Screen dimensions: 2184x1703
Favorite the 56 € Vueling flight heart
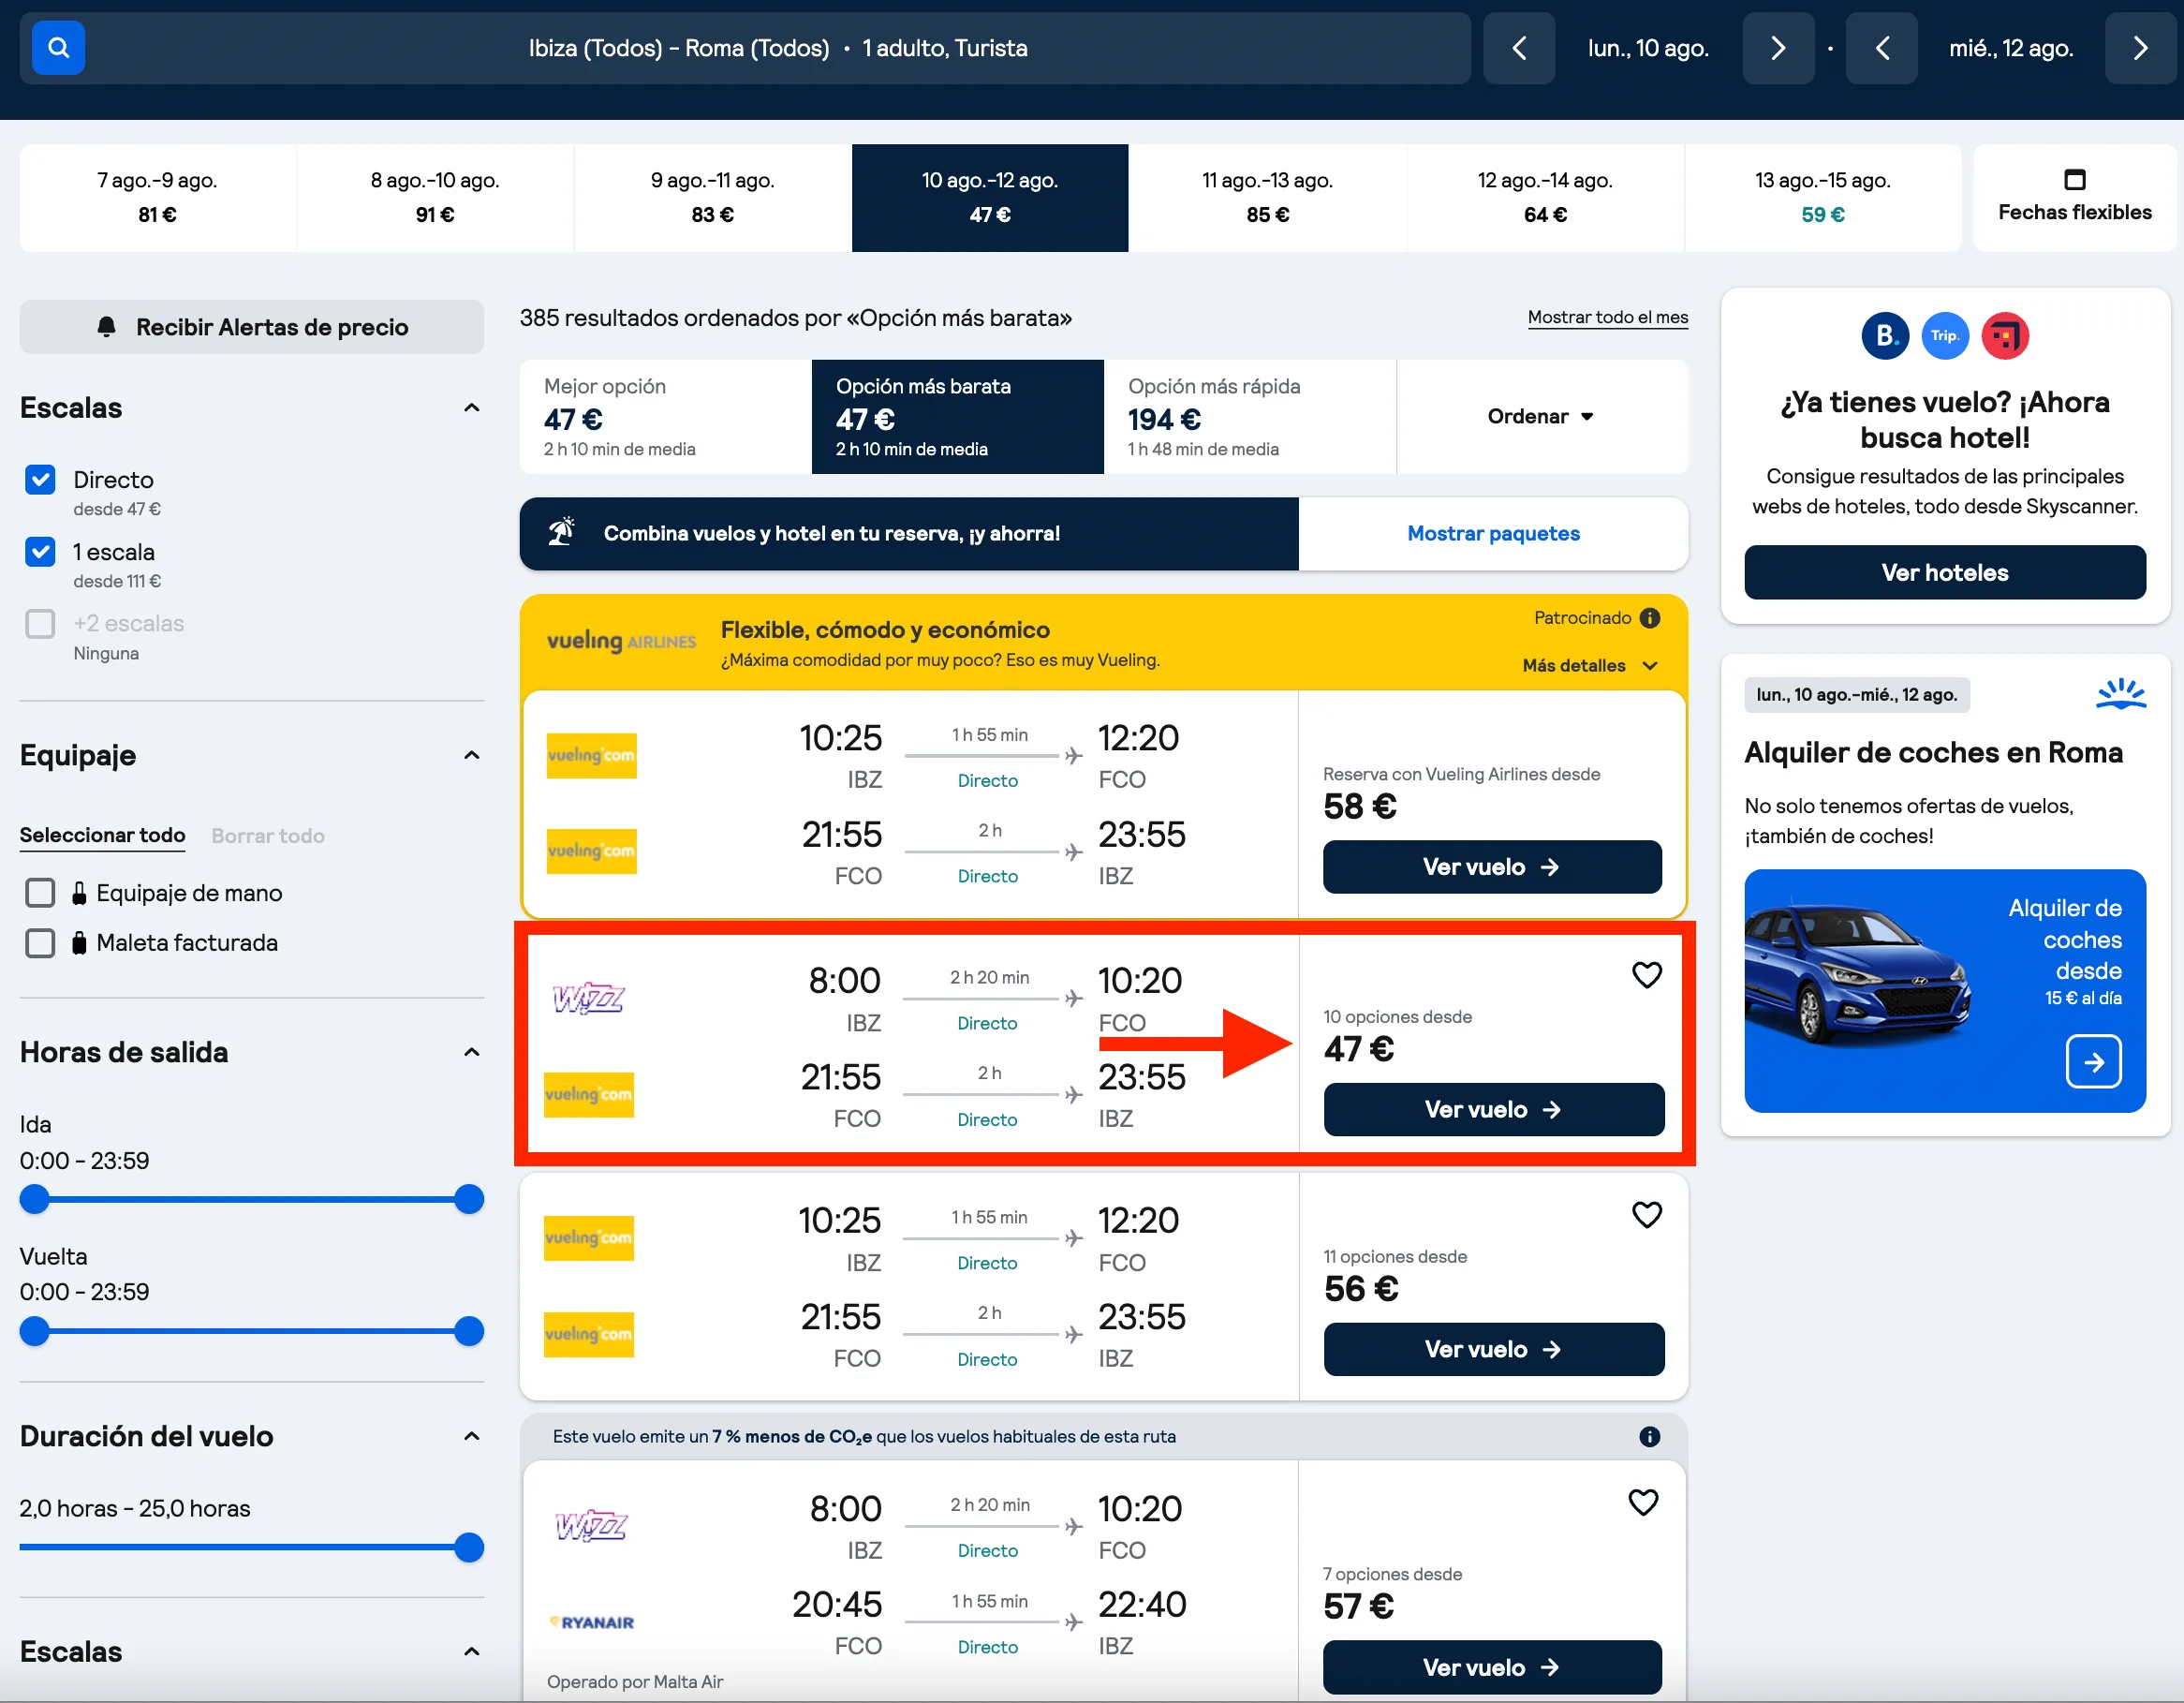click(1646, 1214)
